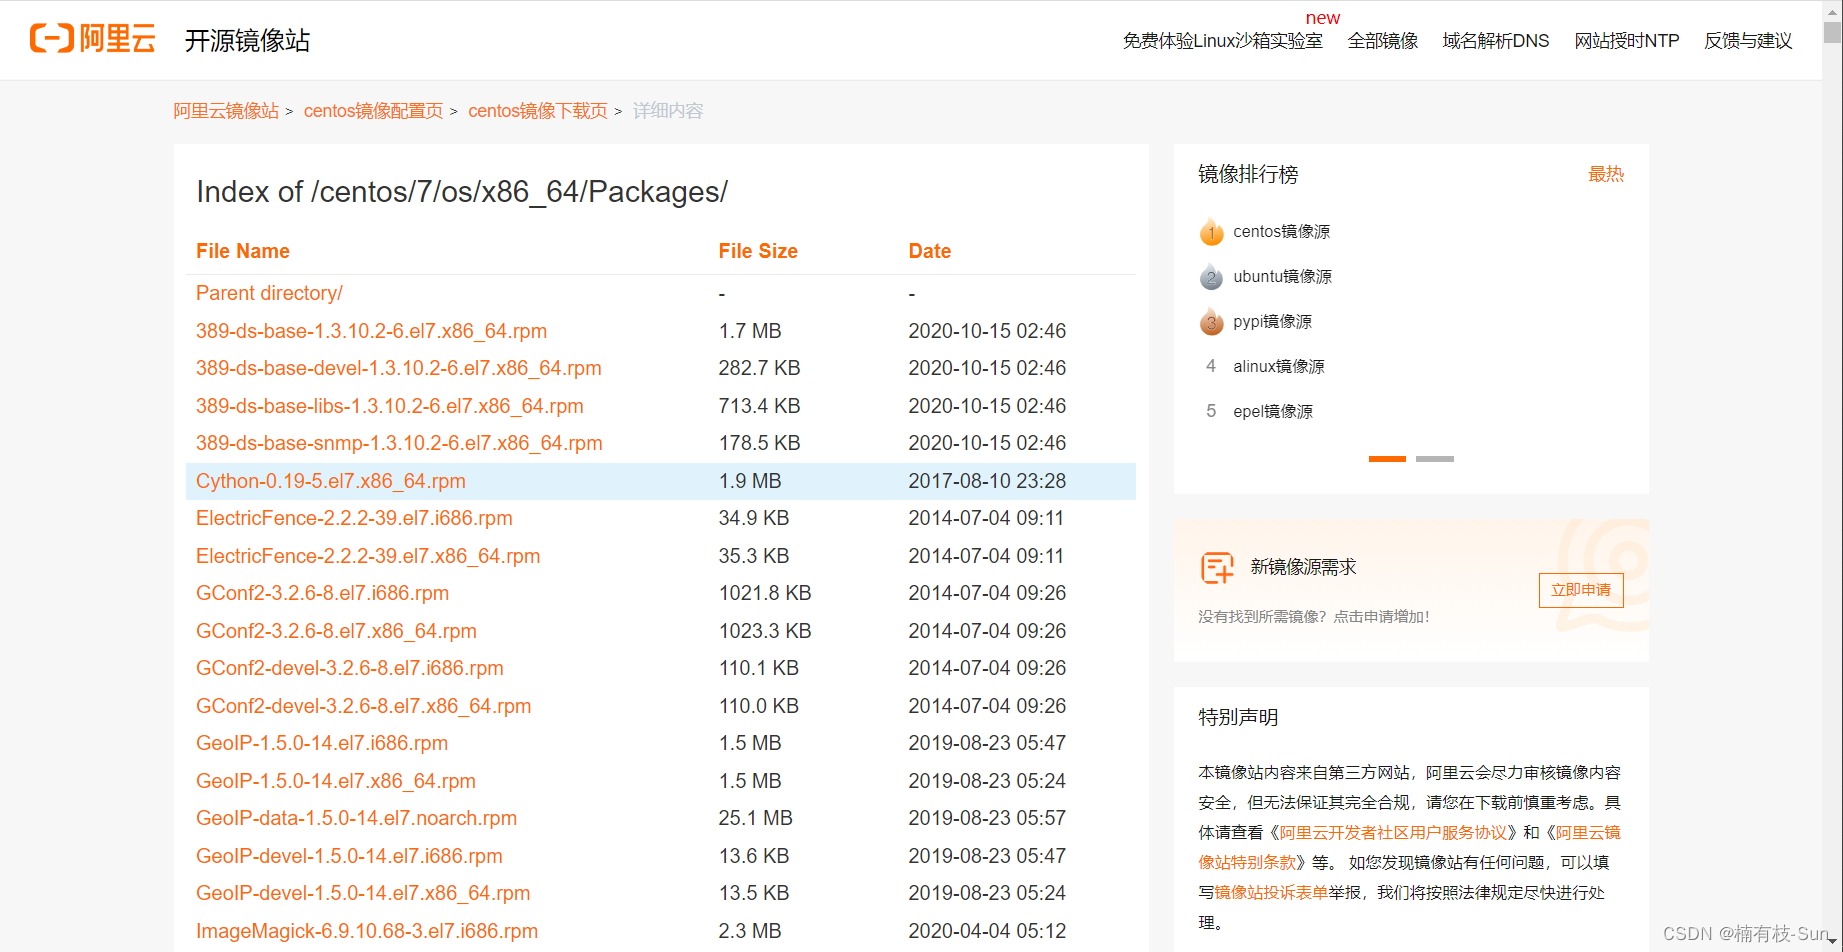Click 25.1 MB size of GeoIP-data
The image size is (1843, 952).
tap(755, 818)
